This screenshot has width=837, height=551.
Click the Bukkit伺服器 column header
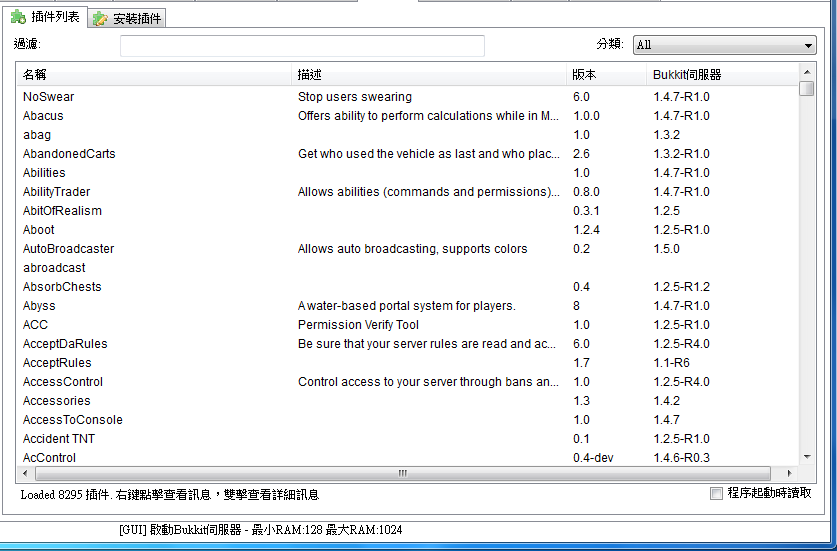720,75
